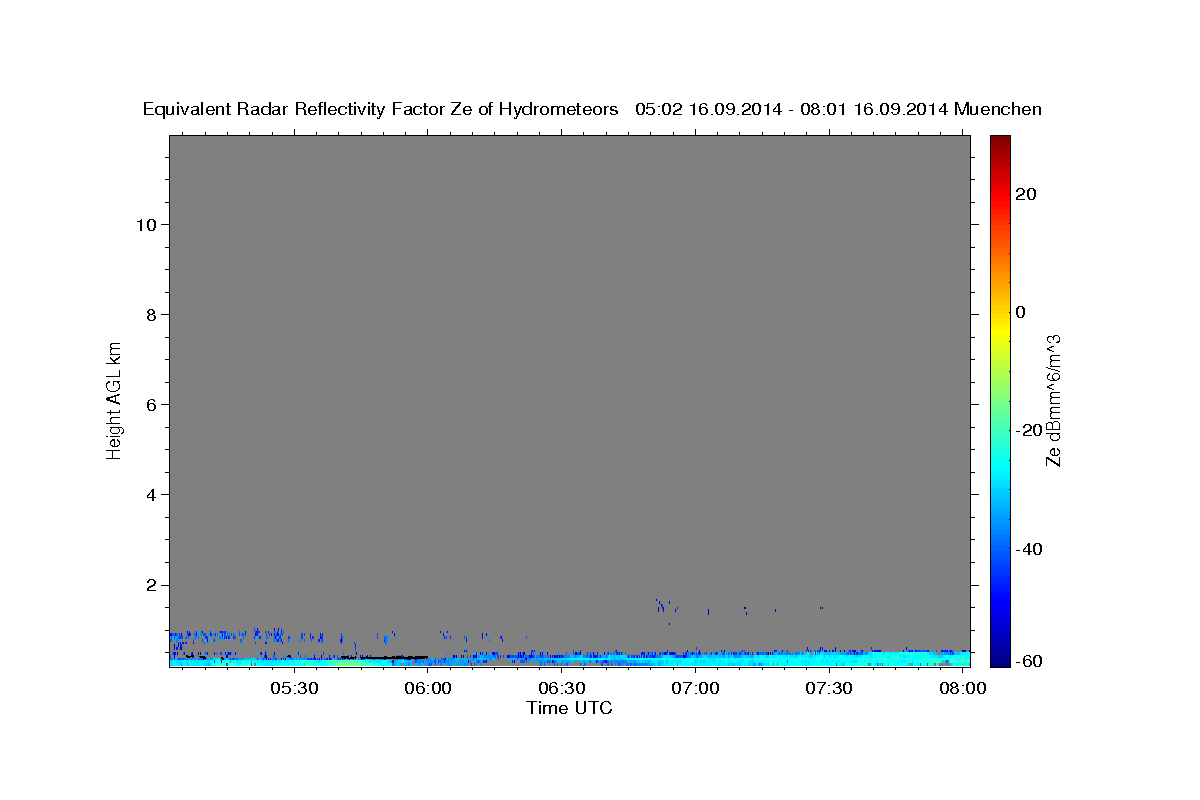This screenshot has height=800, width=1200.
Task: Click the dark blue bottom of the colorbar
Action: coord(1000,658)
